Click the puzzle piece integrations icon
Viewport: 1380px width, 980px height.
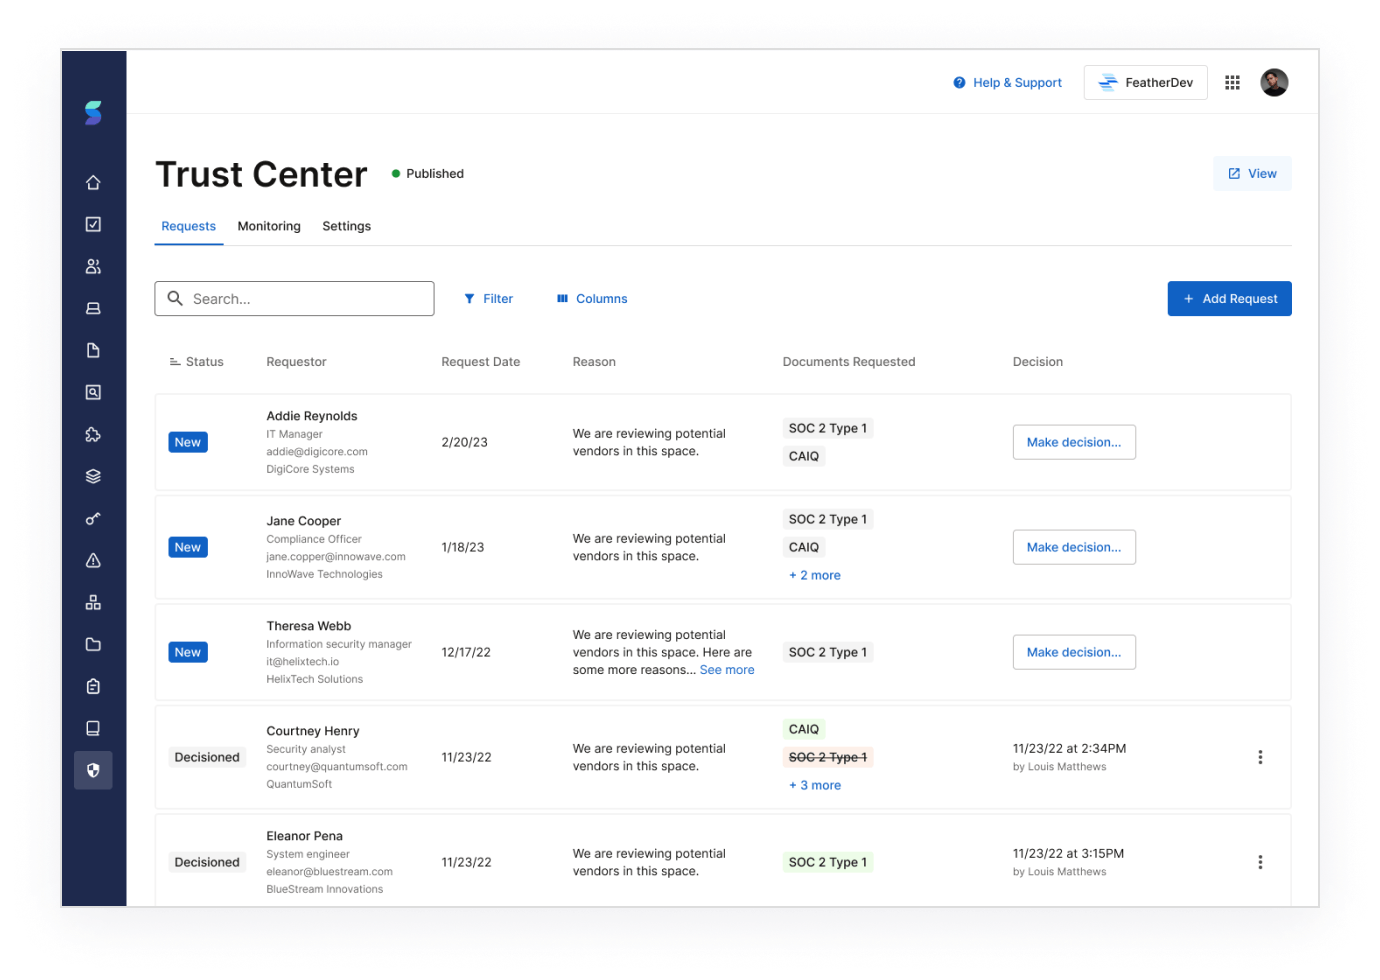93,435
